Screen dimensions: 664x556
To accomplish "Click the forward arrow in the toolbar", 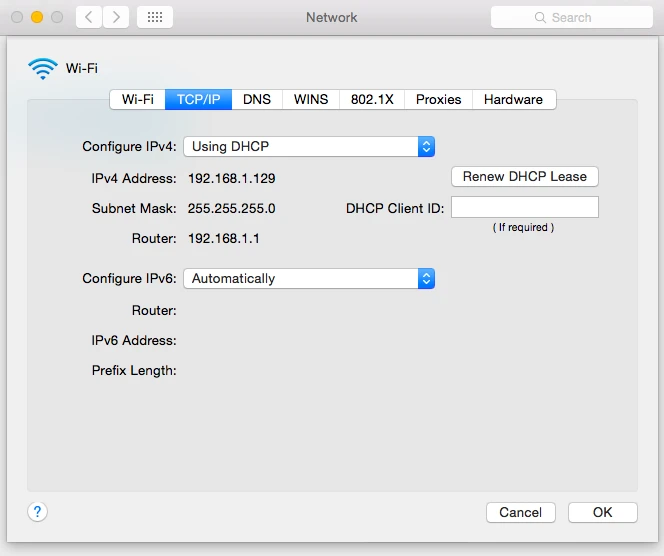I will click(x=116, y=17).
